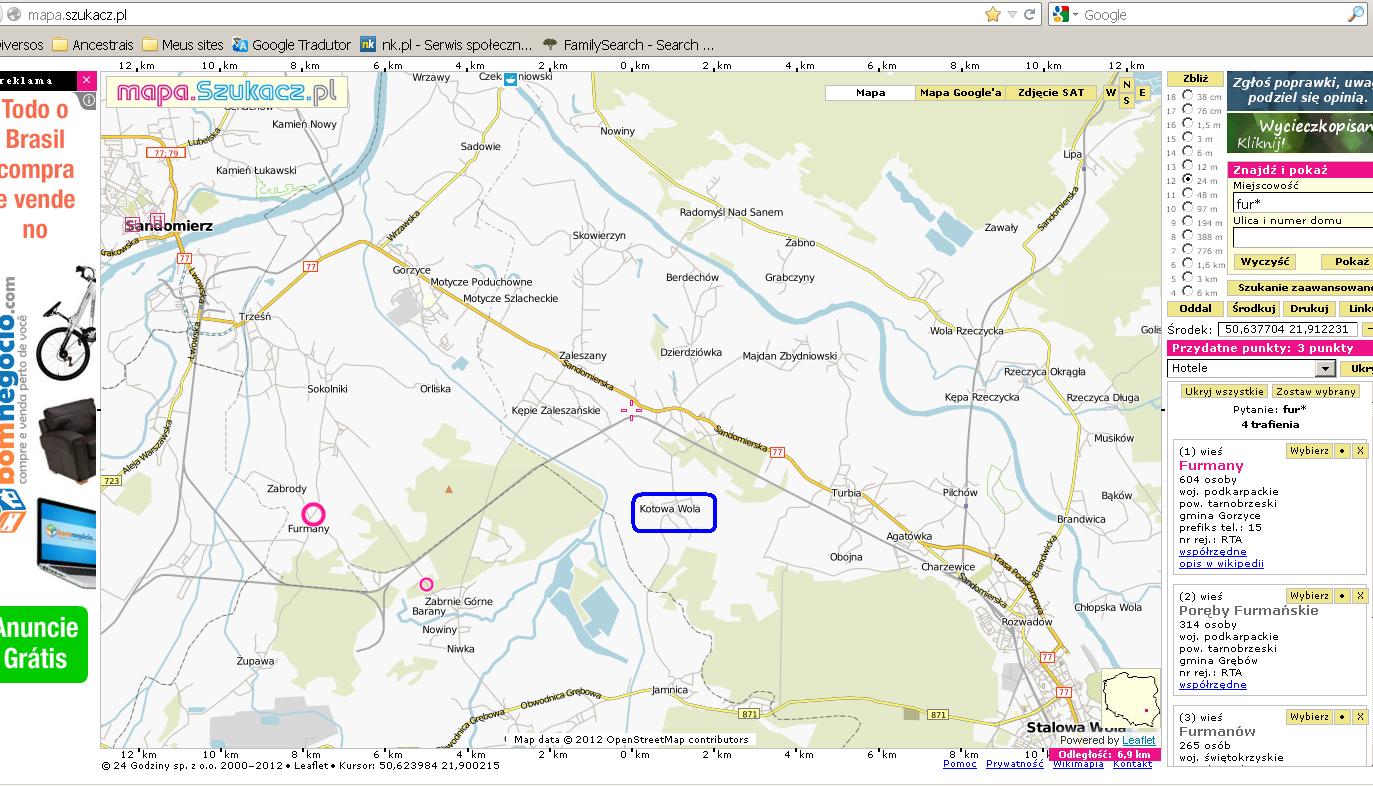This screenshot has height=786, width=1373.
Task: Click Wybierz for Furmany result
Action: [1310, 451]
